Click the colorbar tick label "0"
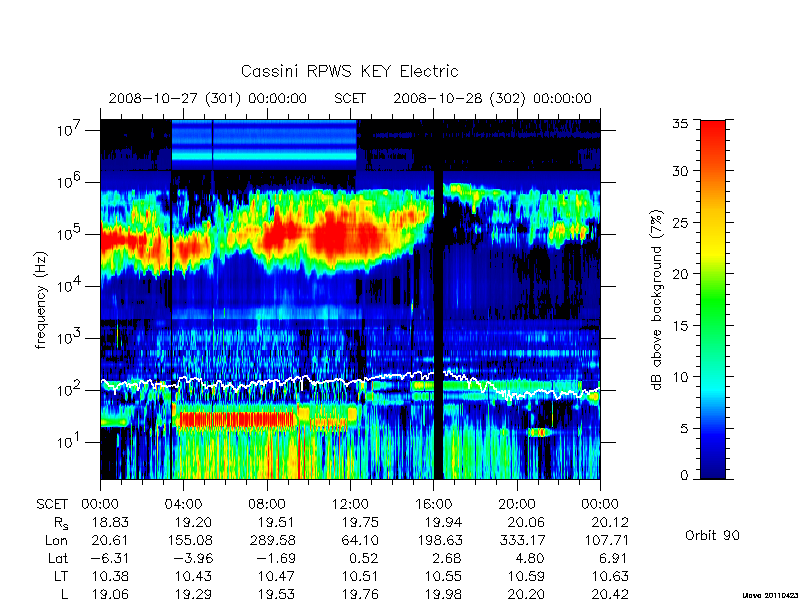The width and height of the screenshot is (800, 600). [x=685, y=476]
